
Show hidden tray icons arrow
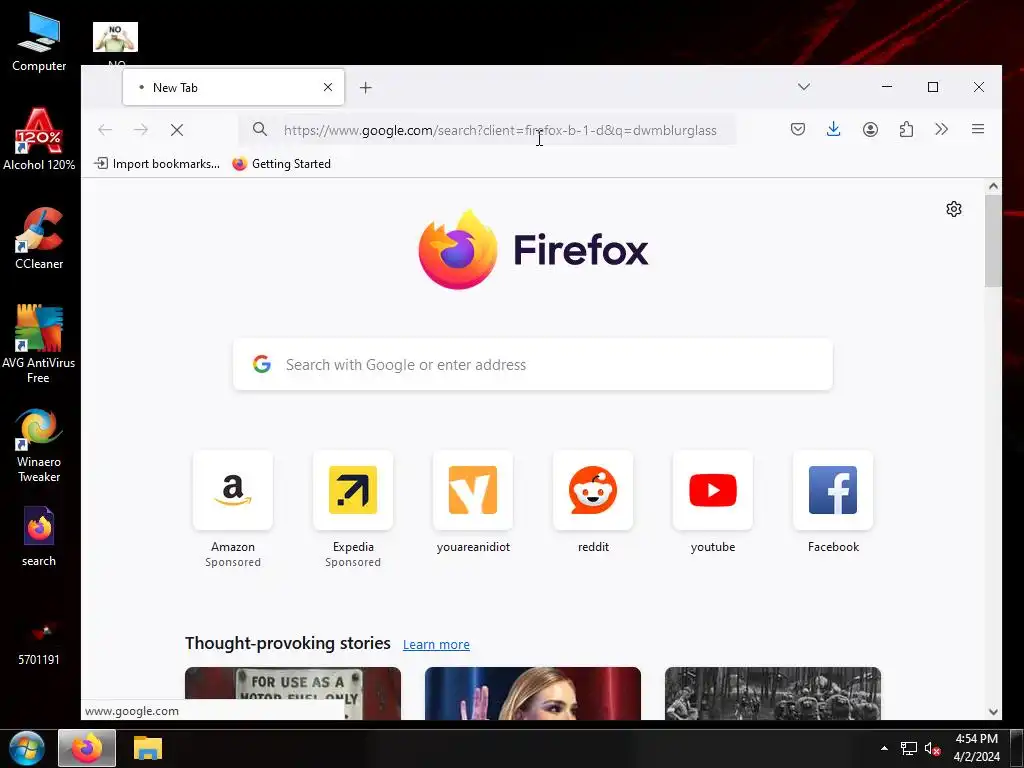point(884,748)
